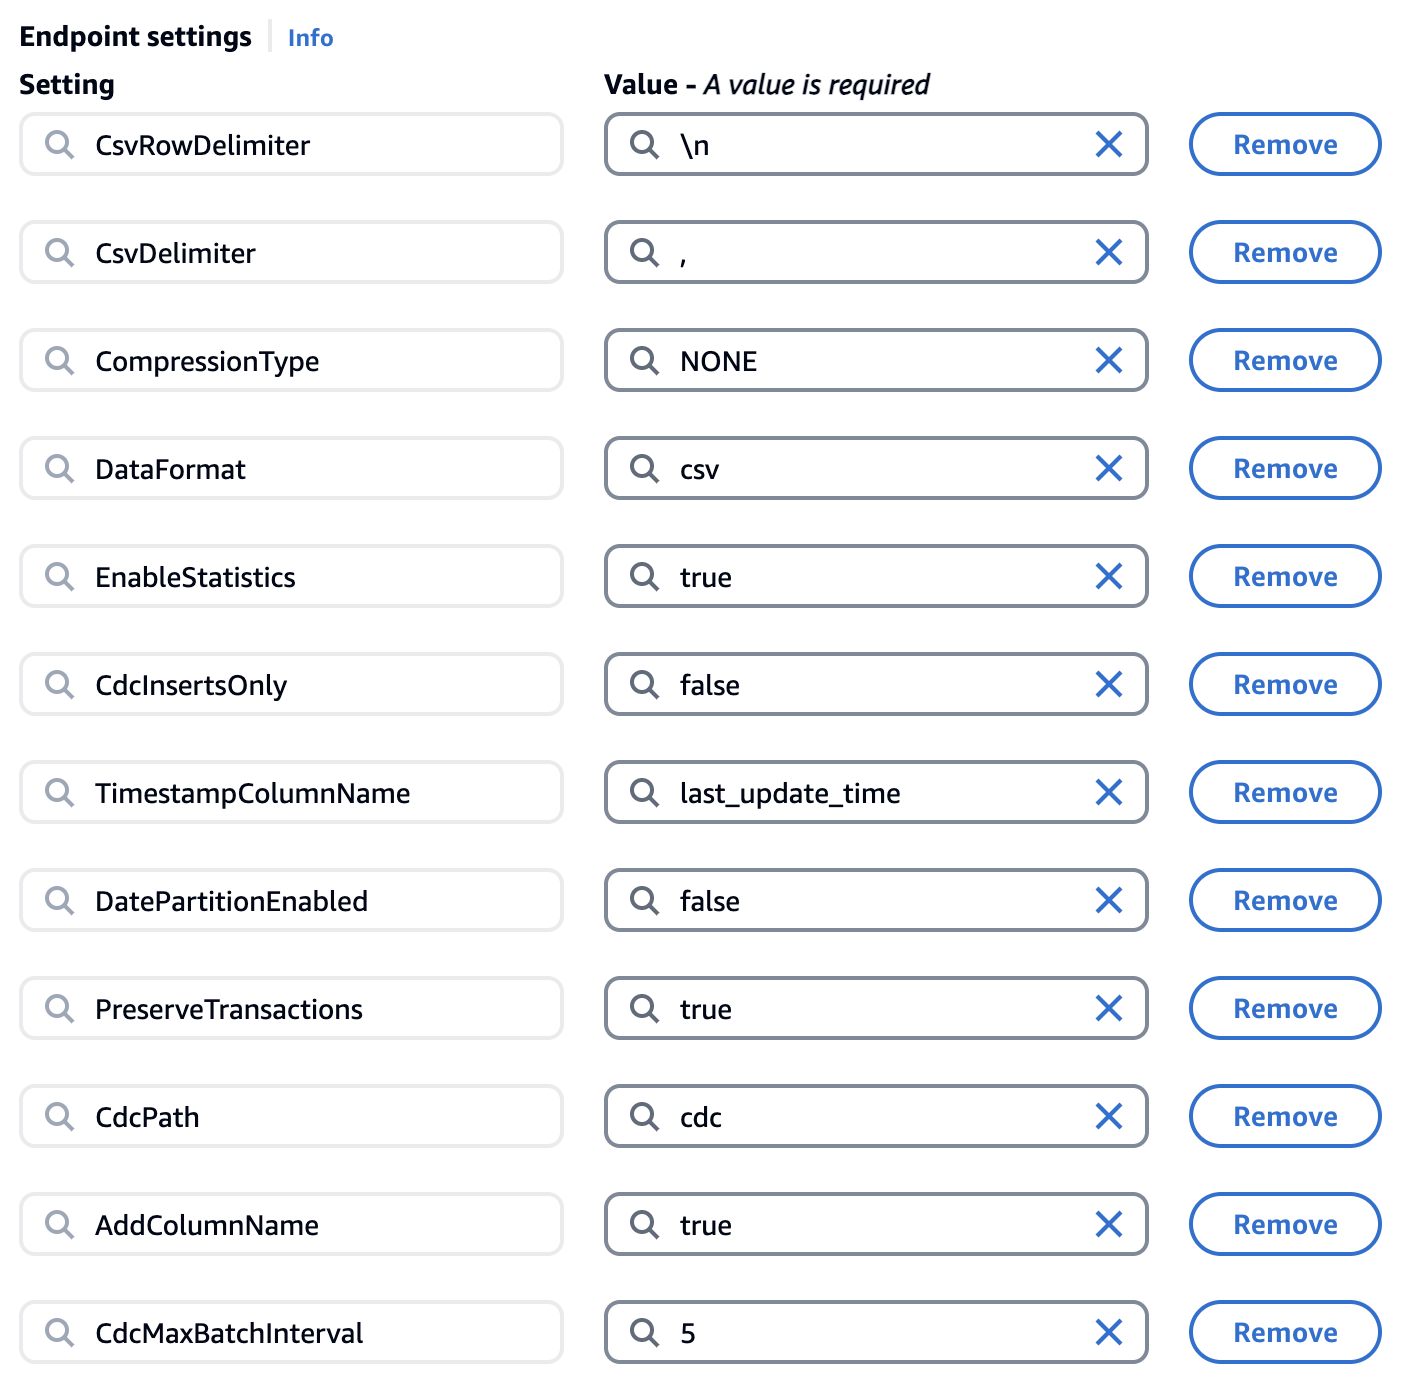Remove the TimestampColumnName setting
This screenshot has height=1386, width=1420.
pos(1284,793)
